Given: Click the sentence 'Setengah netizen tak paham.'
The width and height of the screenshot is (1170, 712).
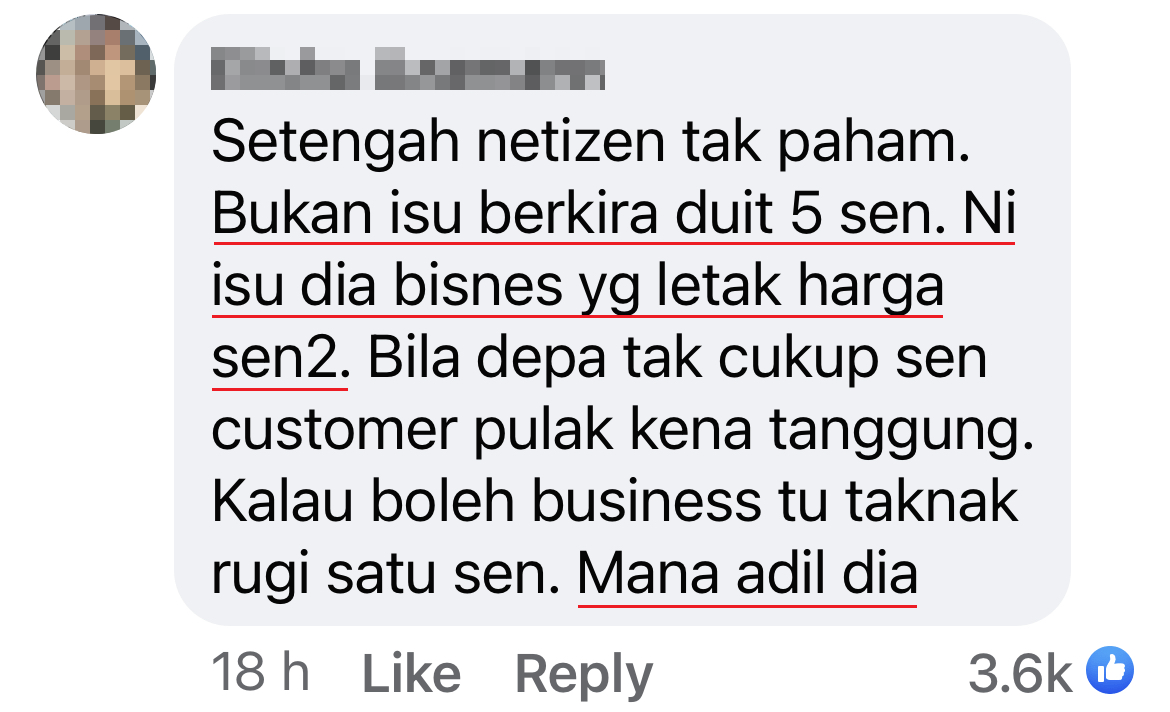Looking at the screenshot, I should tap(591, 142).
